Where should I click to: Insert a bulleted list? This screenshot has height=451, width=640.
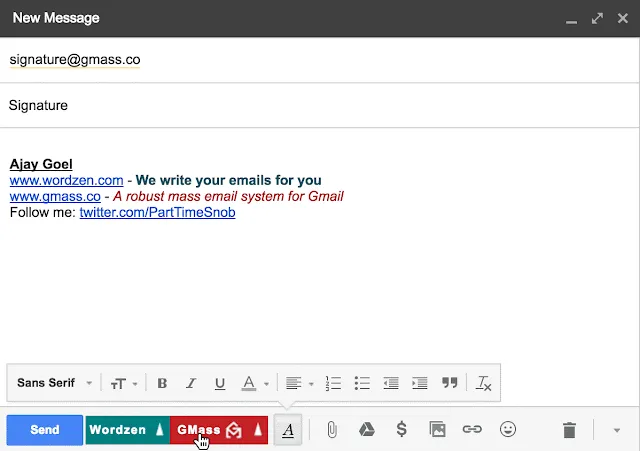(x=362, y=383)
